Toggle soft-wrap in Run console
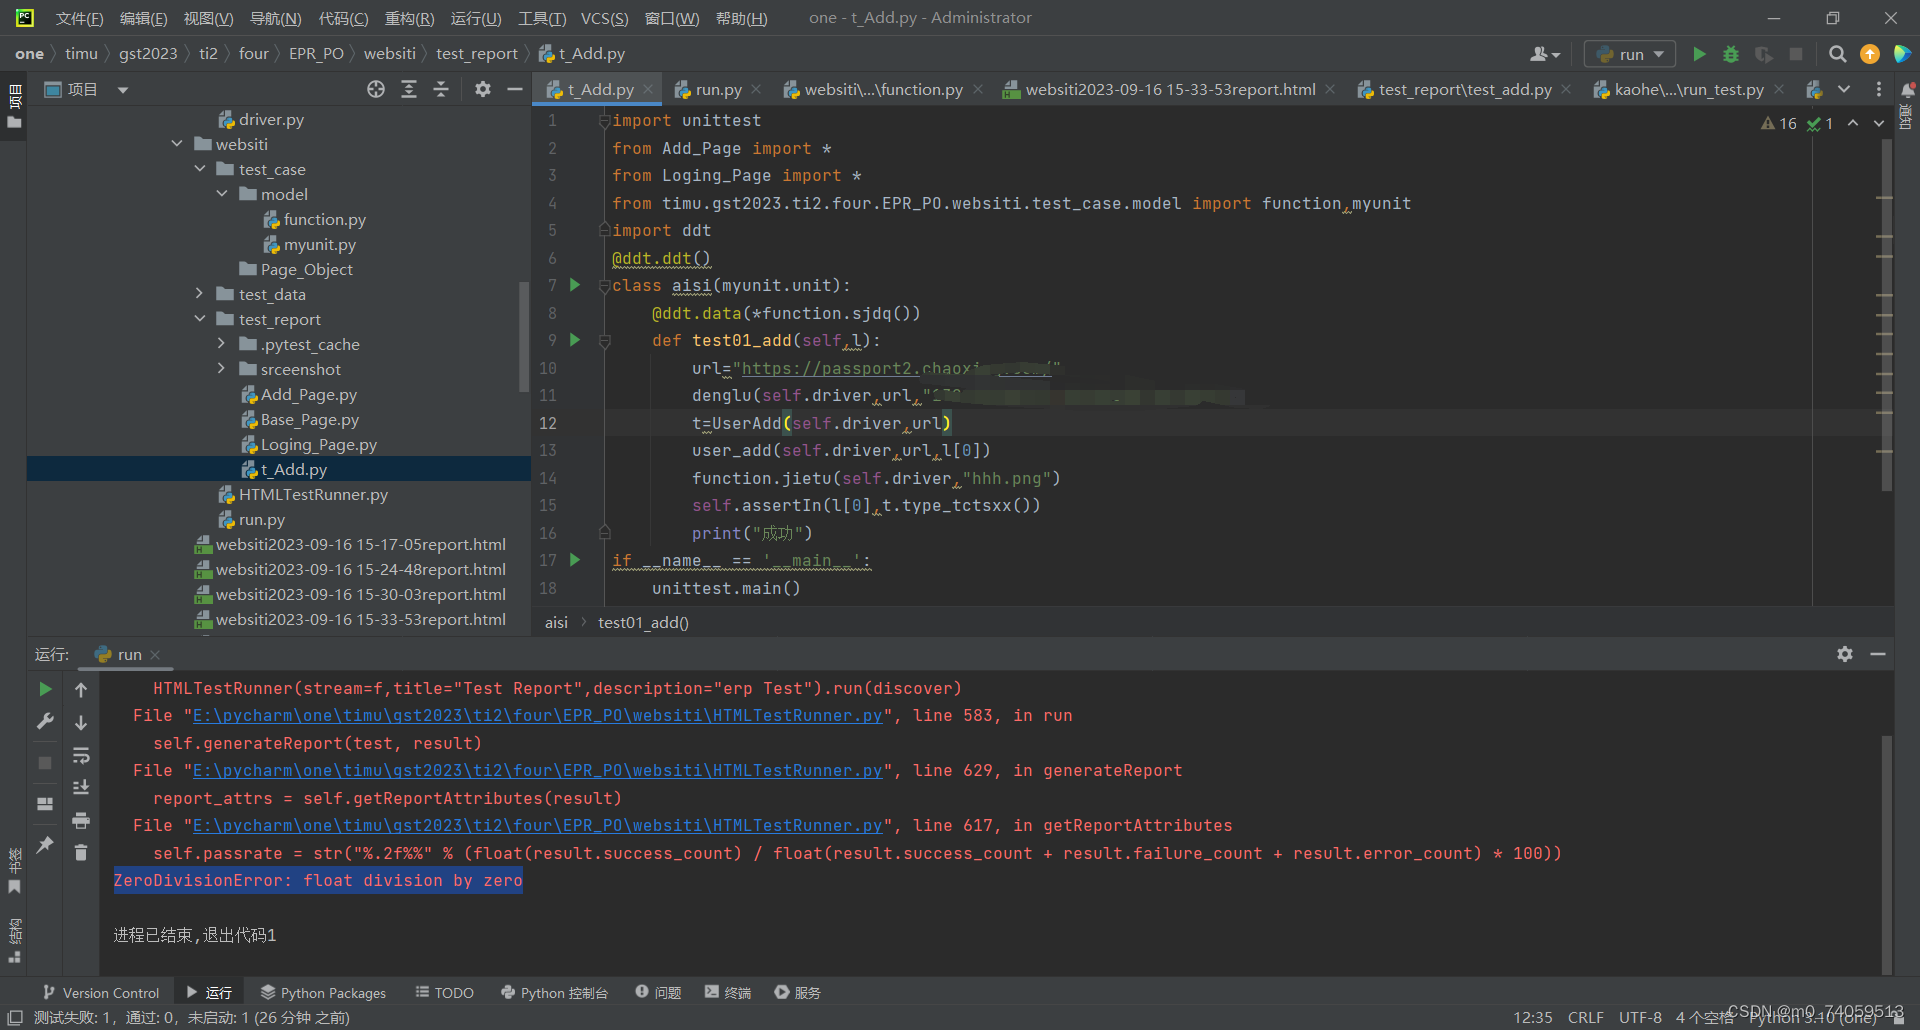This screenshot has width=1920, height=1030. [81, 755]
